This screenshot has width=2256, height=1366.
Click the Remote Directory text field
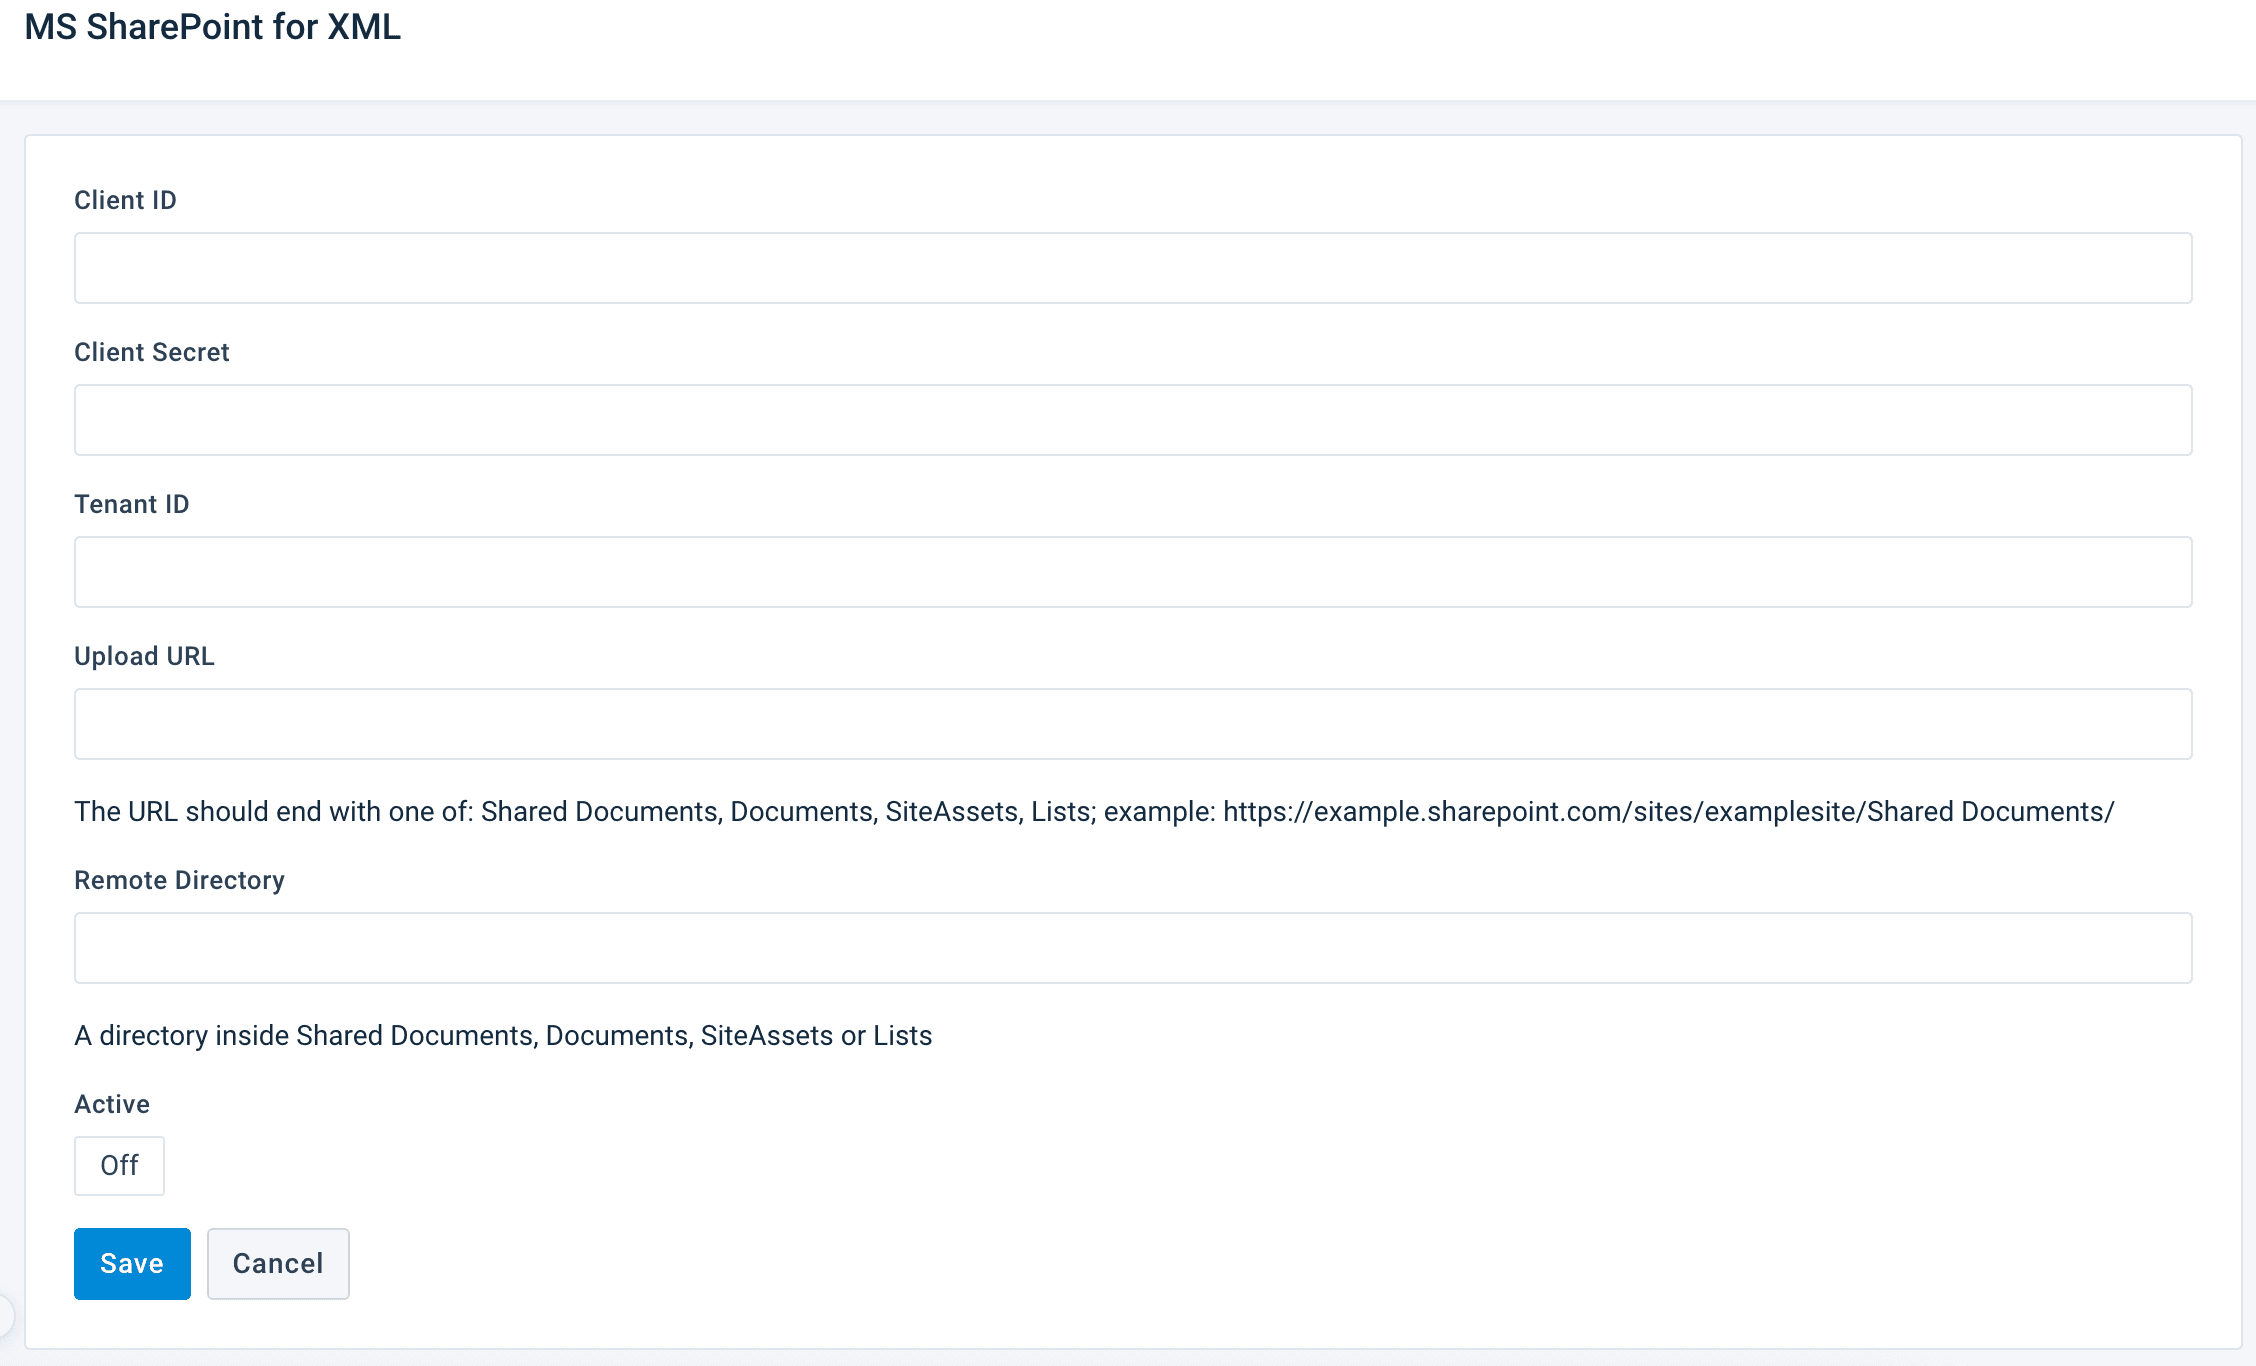click(1133, 948)
